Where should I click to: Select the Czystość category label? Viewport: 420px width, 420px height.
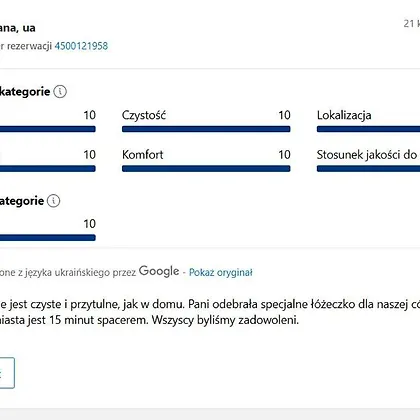point(144,115)
